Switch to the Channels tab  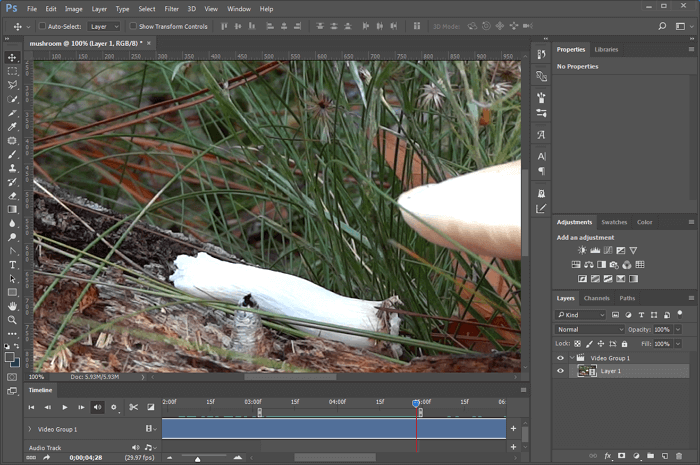(x=597, y=298)
